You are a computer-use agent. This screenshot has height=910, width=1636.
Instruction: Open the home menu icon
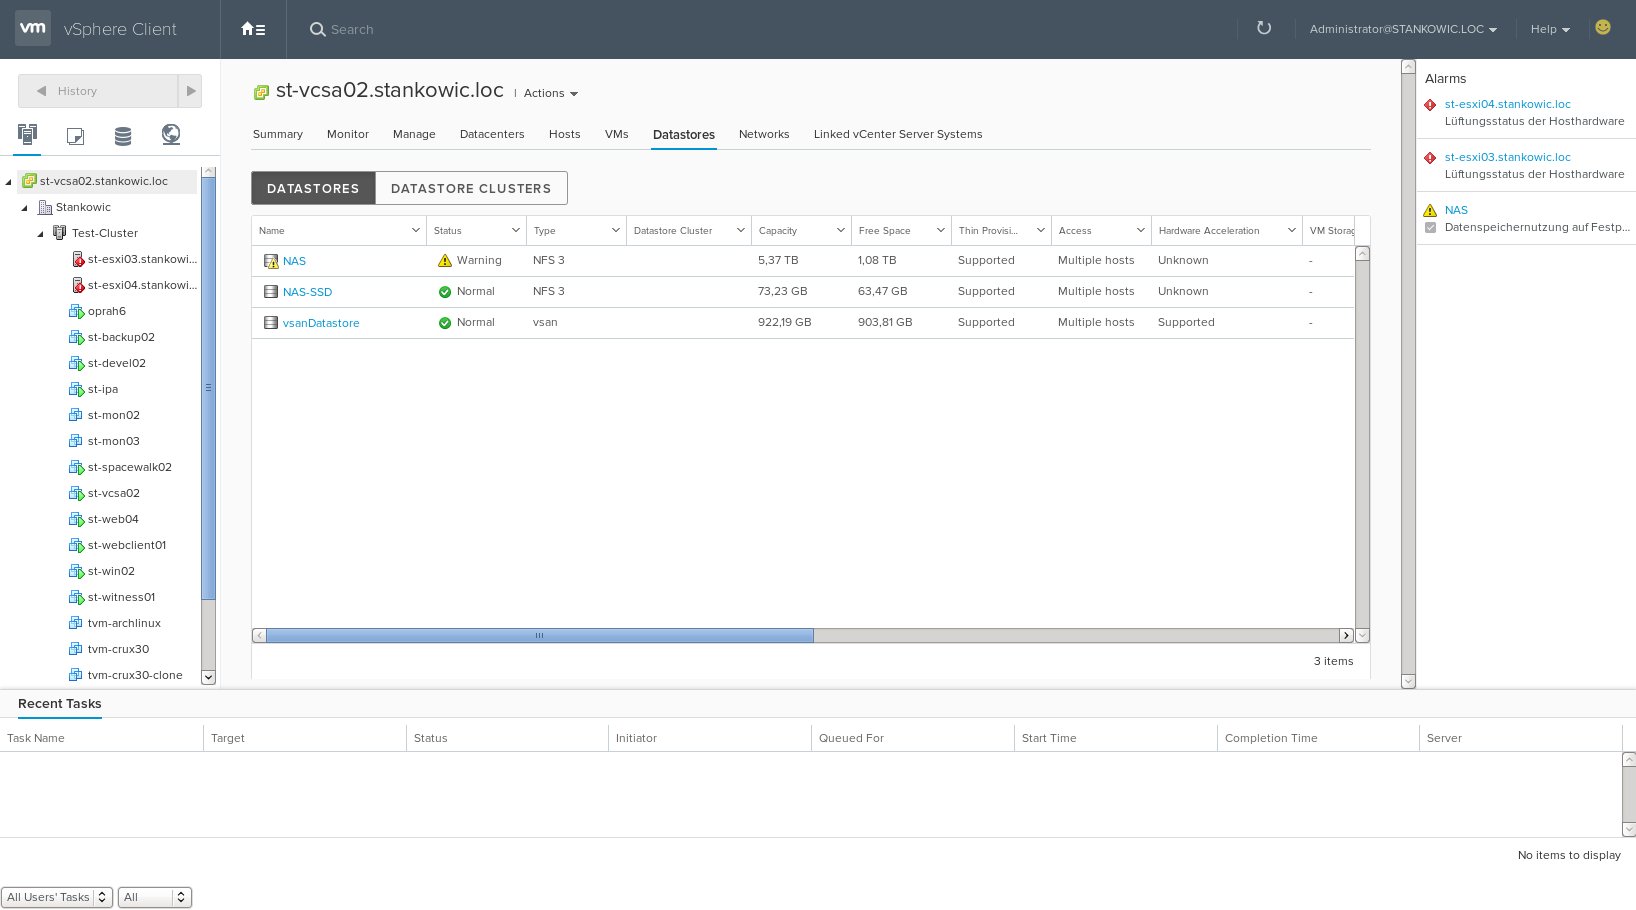coord(253,29)
